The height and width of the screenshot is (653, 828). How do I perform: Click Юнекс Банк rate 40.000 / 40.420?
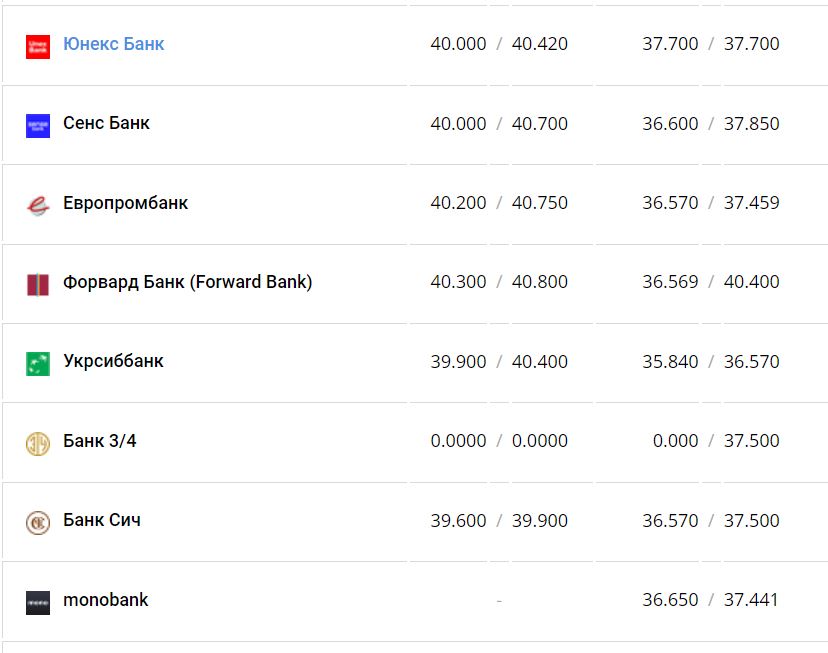[499, 44]
